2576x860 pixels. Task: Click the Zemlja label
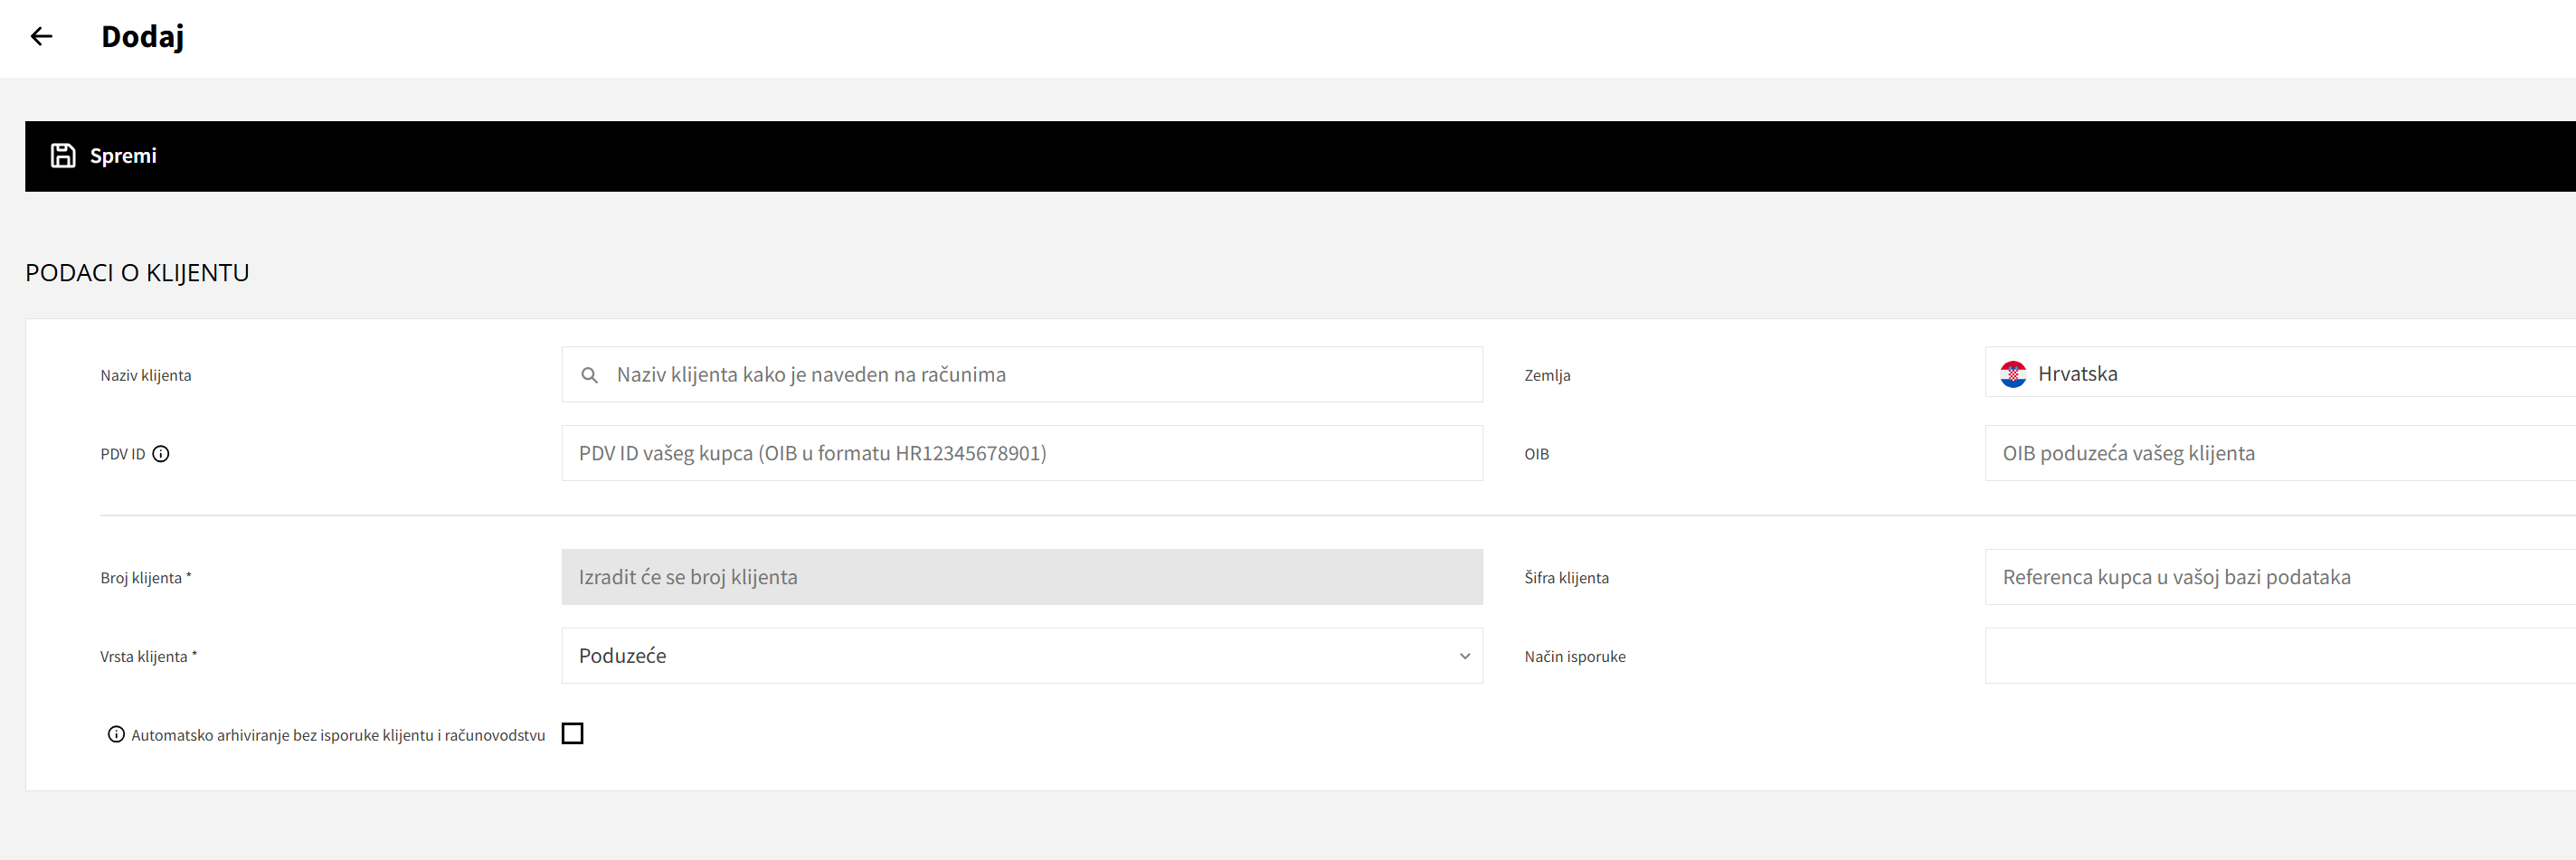click(1547, 376)
